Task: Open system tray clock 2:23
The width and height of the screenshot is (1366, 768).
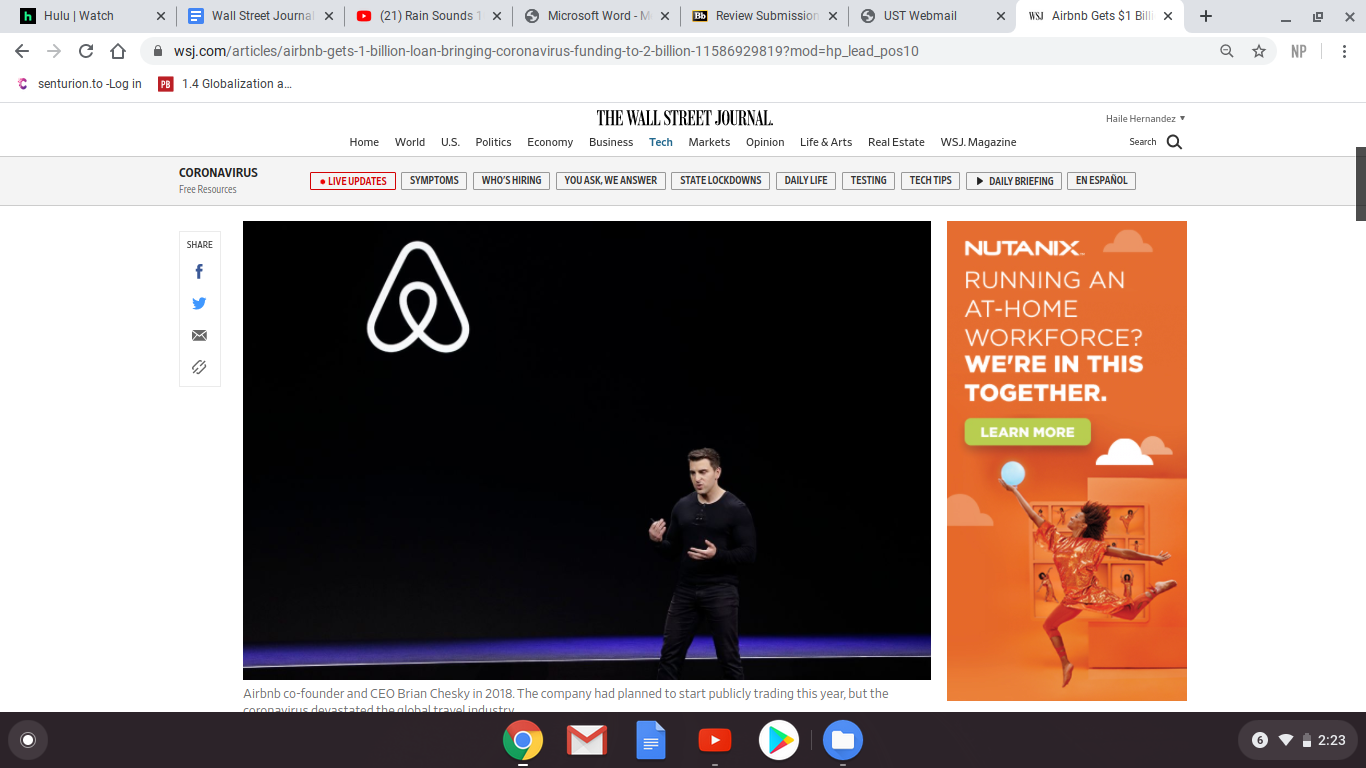Action: (1331, 740)
